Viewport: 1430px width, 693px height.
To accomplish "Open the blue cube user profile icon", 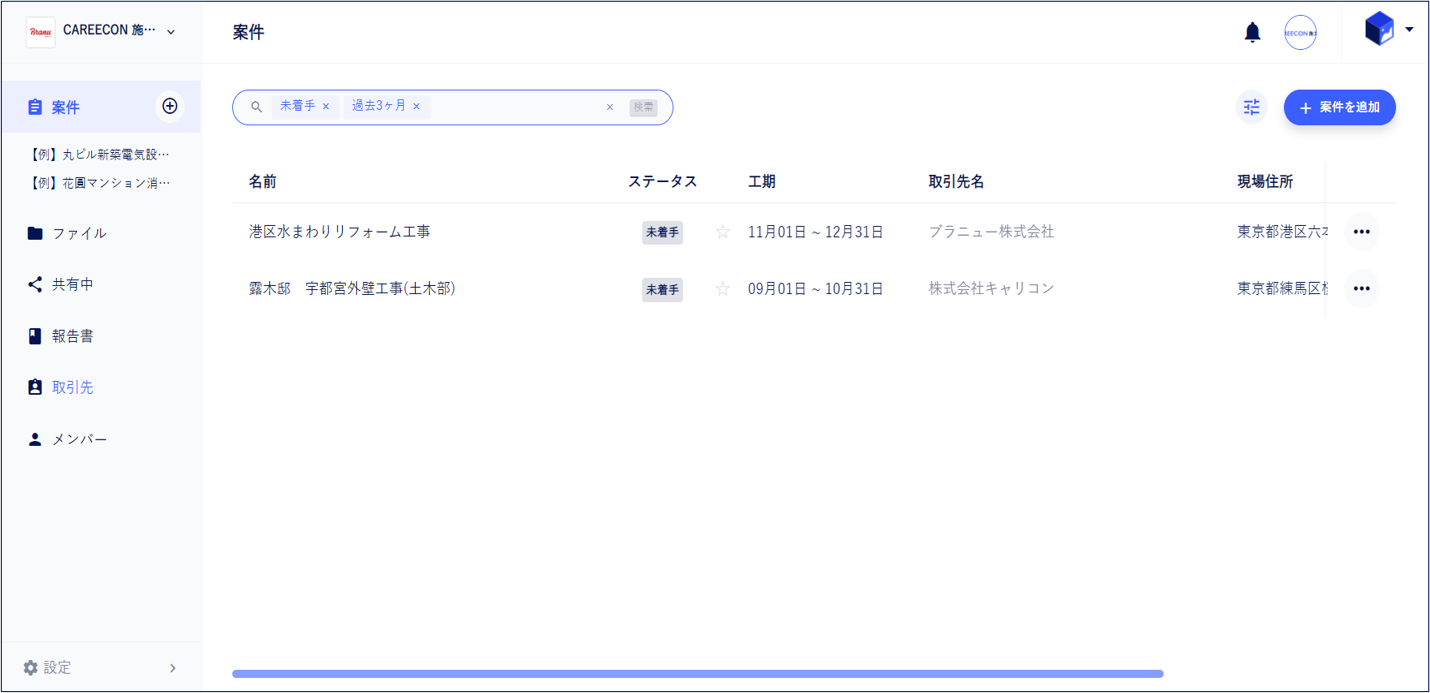I will click(1379, 29).
